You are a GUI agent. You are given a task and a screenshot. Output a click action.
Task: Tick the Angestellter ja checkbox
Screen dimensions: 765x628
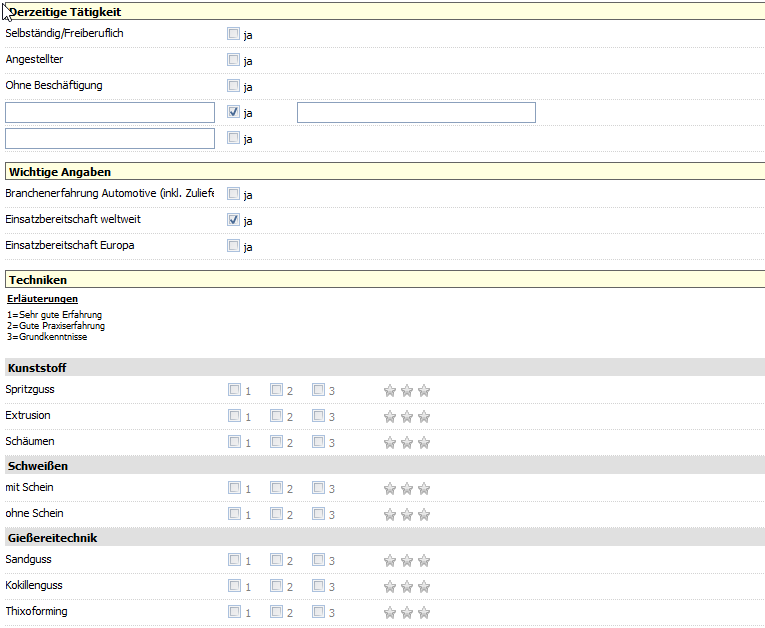(233, 60)
